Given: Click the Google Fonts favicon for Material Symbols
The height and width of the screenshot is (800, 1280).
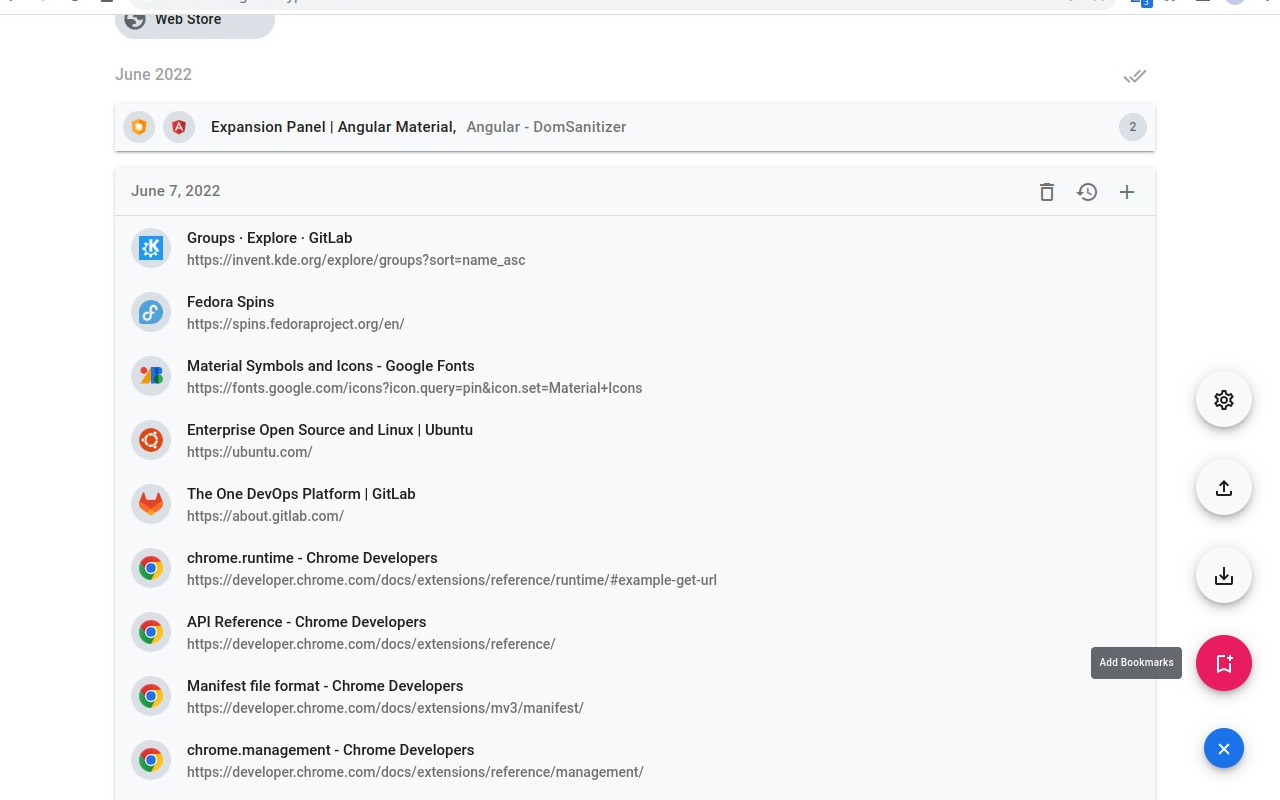Looking at the screenshot, I should pyautogui.click(x=151, y=376).
